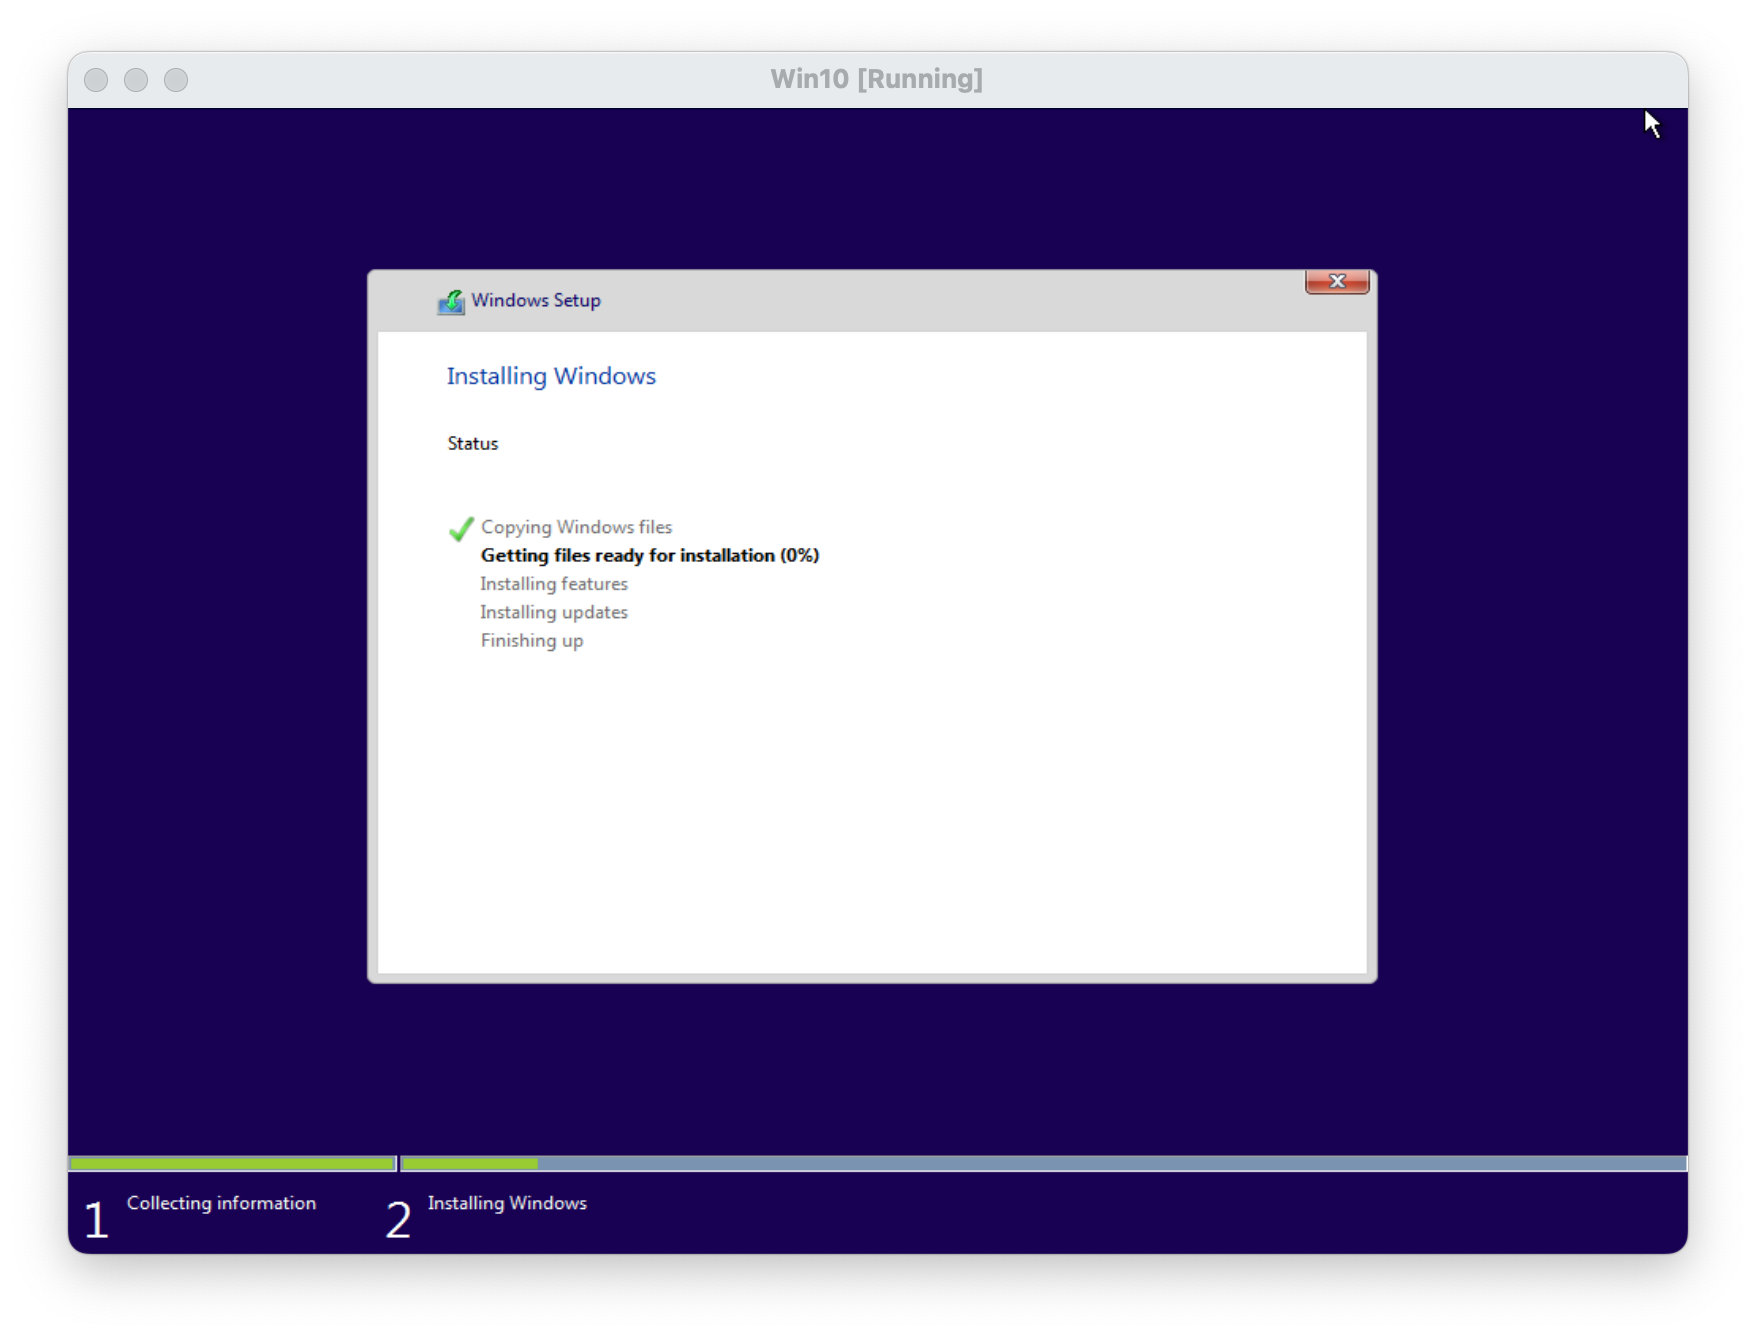
Task: Click the 'Finishing up' step text
Action: click(532, 641)
